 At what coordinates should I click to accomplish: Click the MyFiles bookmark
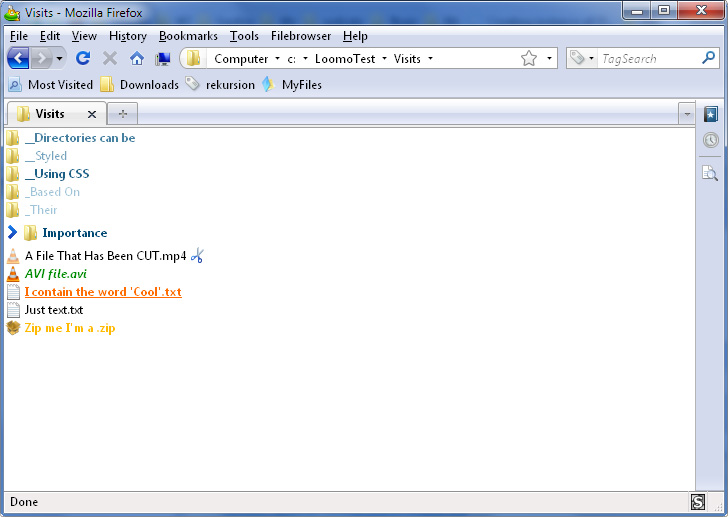tap(302, 85)
